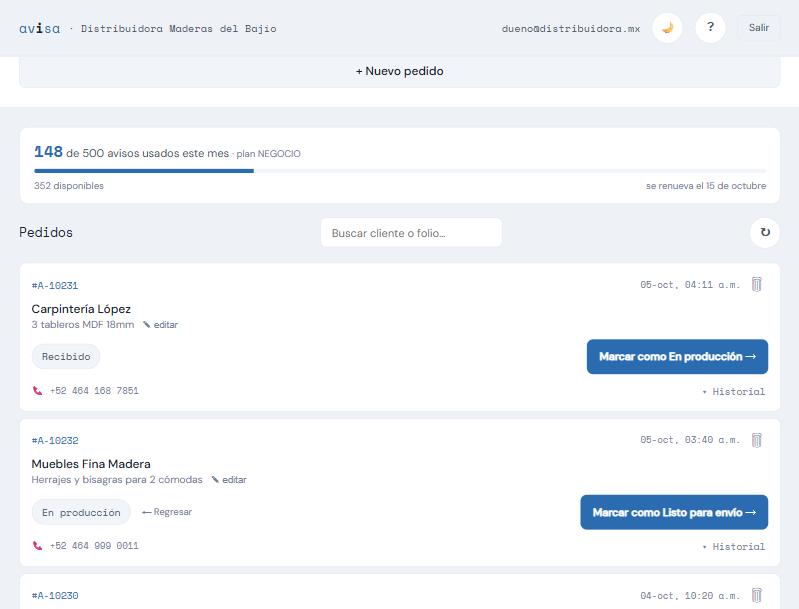This screenshot has width=799, height=609.
Task: Click the Muebles Fina Madera customer name
Action: pos(91,464)
